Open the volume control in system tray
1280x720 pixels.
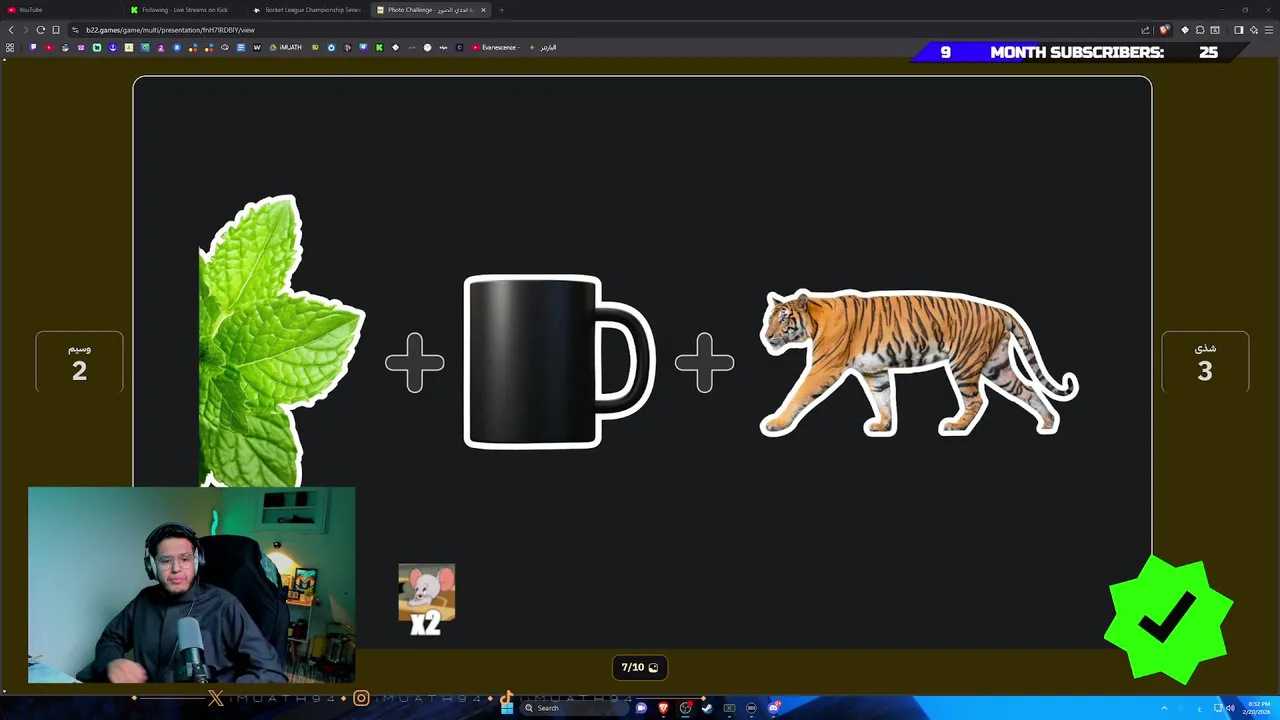click(1231, 708)
